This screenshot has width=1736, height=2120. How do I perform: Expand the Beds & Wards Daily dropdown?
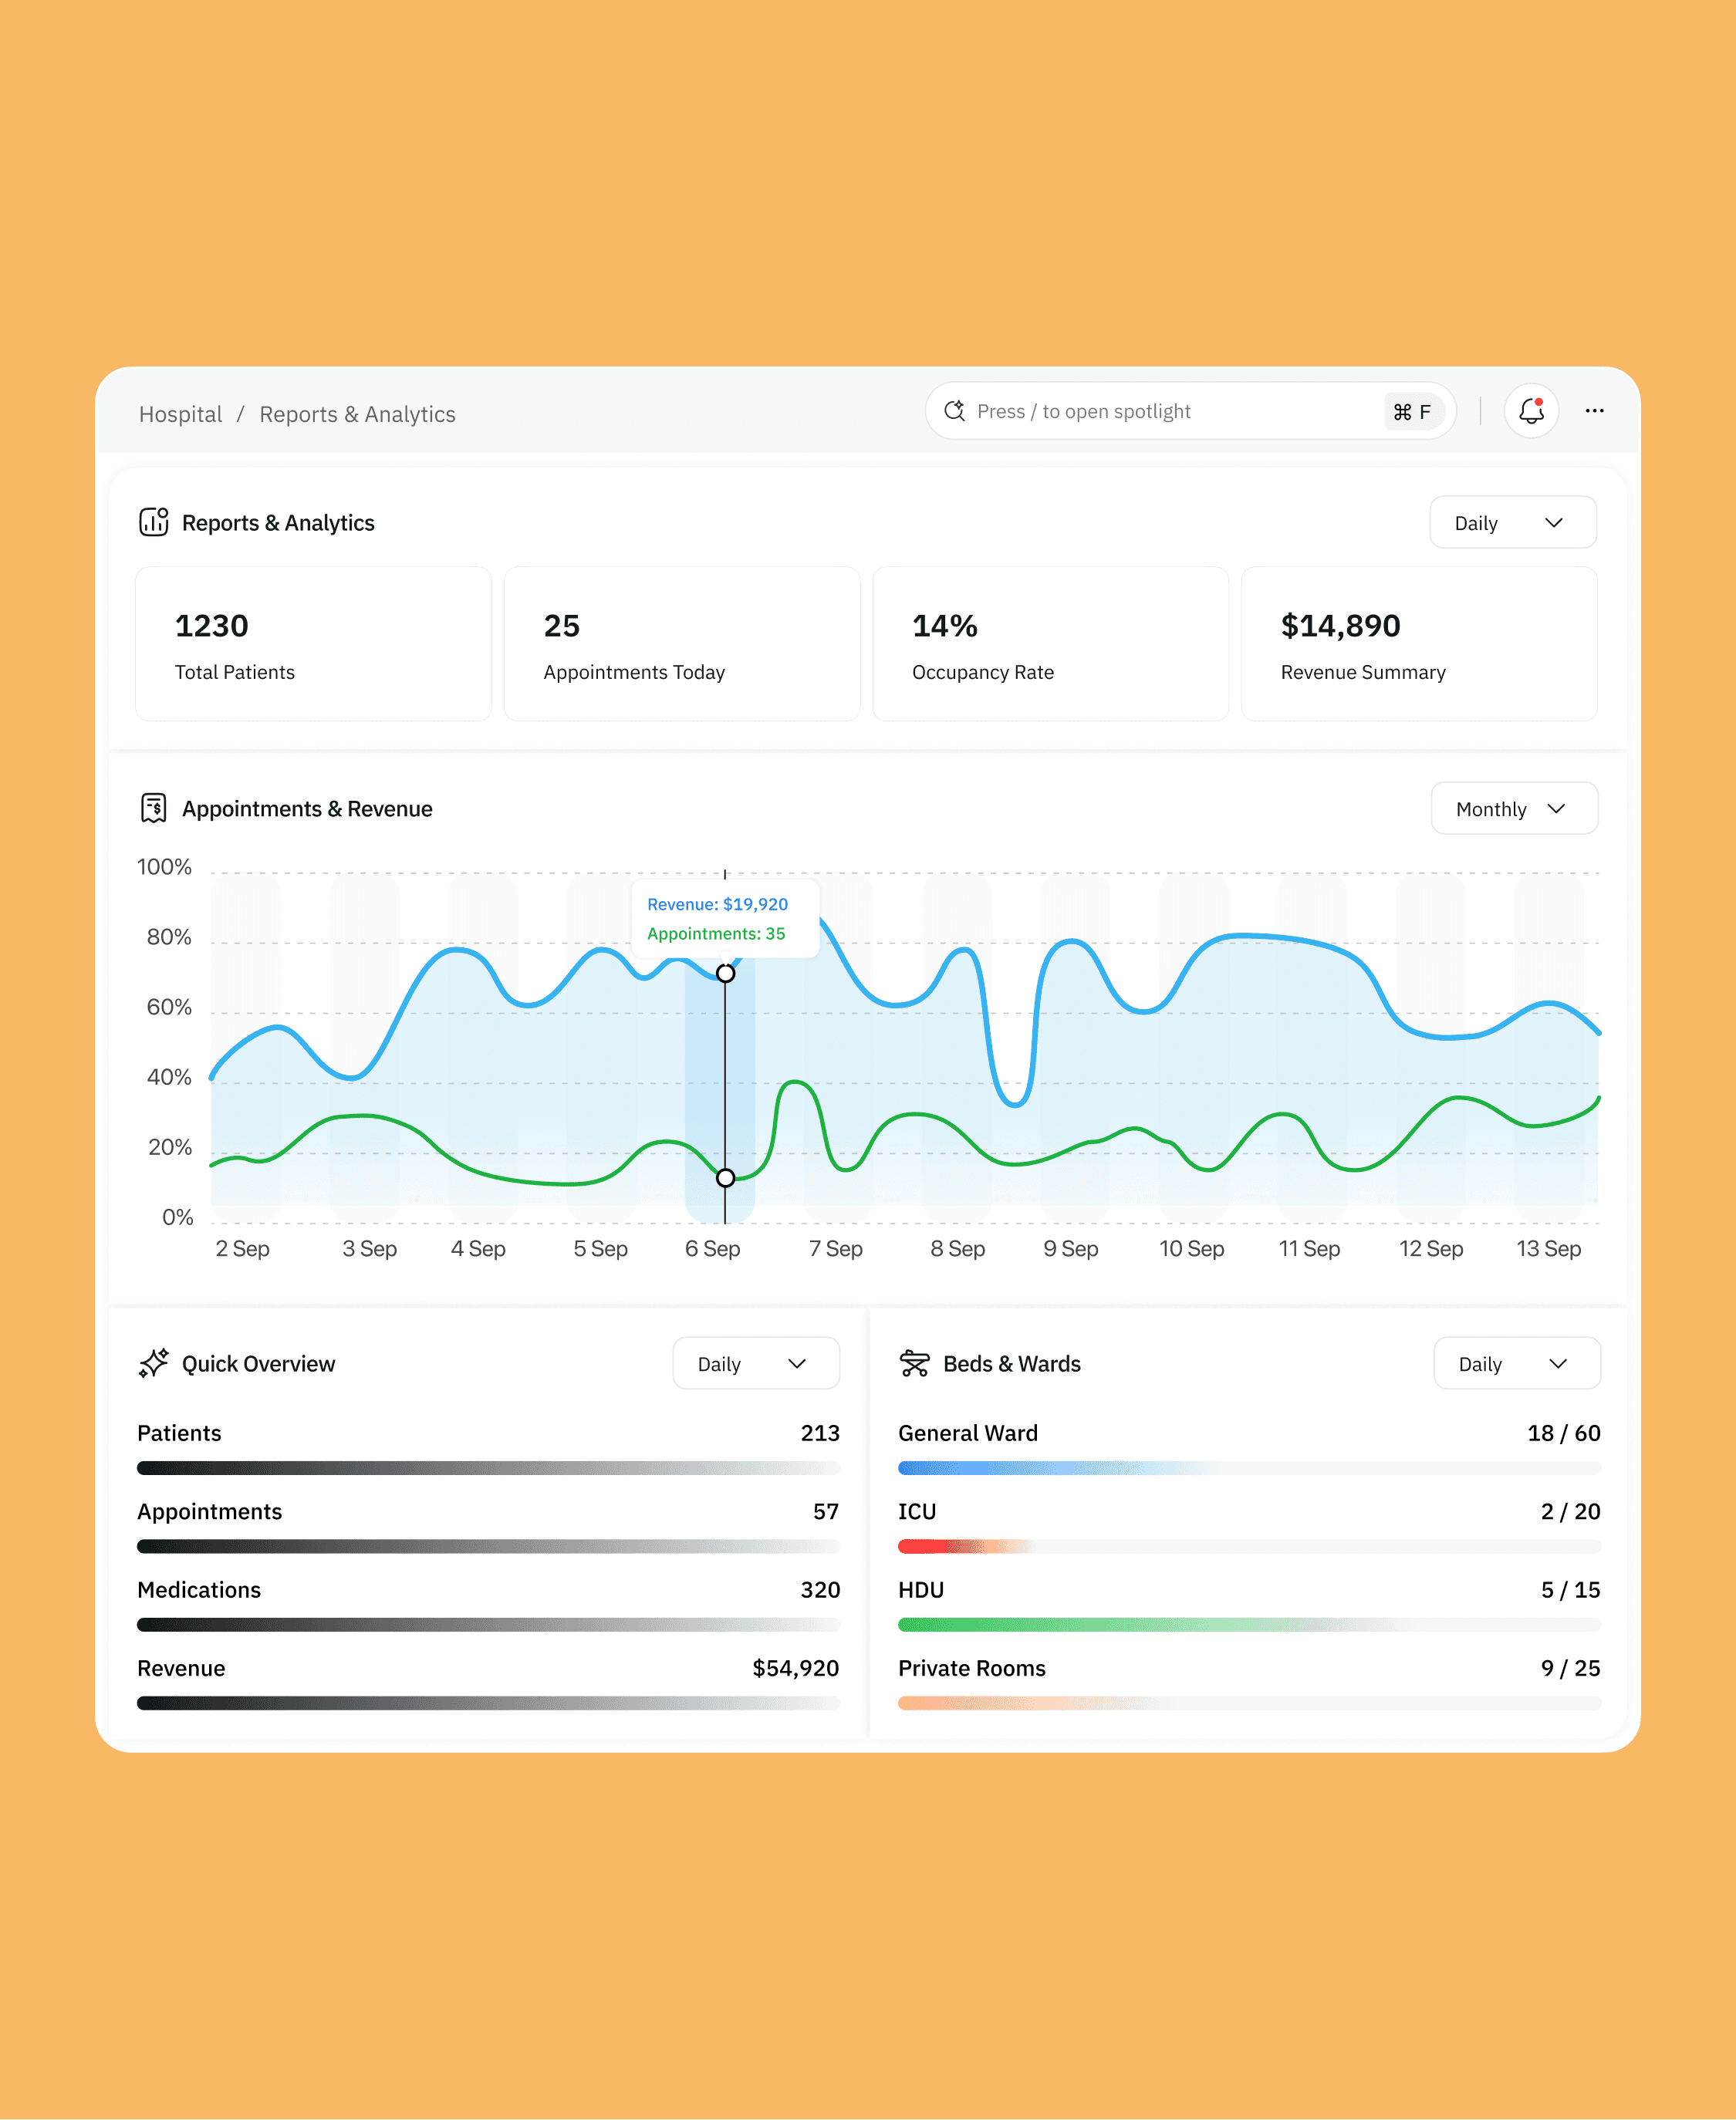[x=1516, y=1363]
